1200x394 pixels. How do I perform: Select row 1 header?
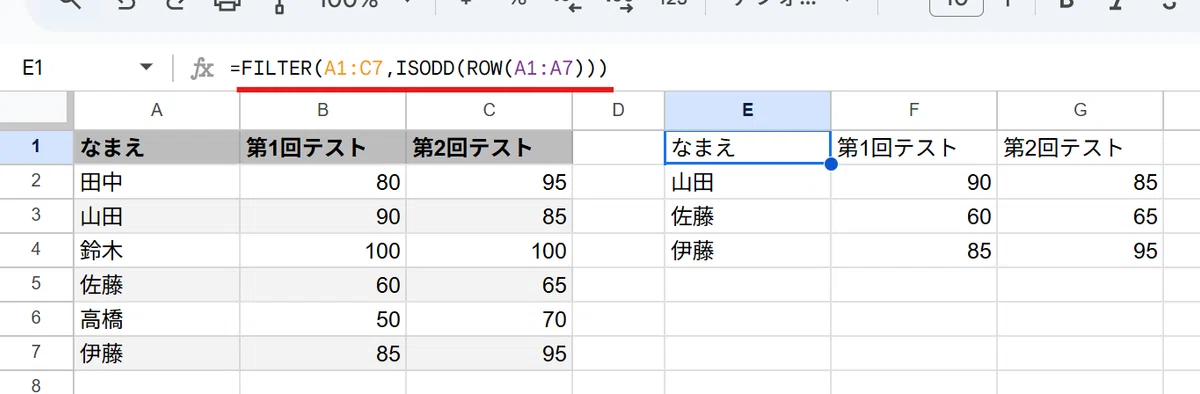pos(36,148)
